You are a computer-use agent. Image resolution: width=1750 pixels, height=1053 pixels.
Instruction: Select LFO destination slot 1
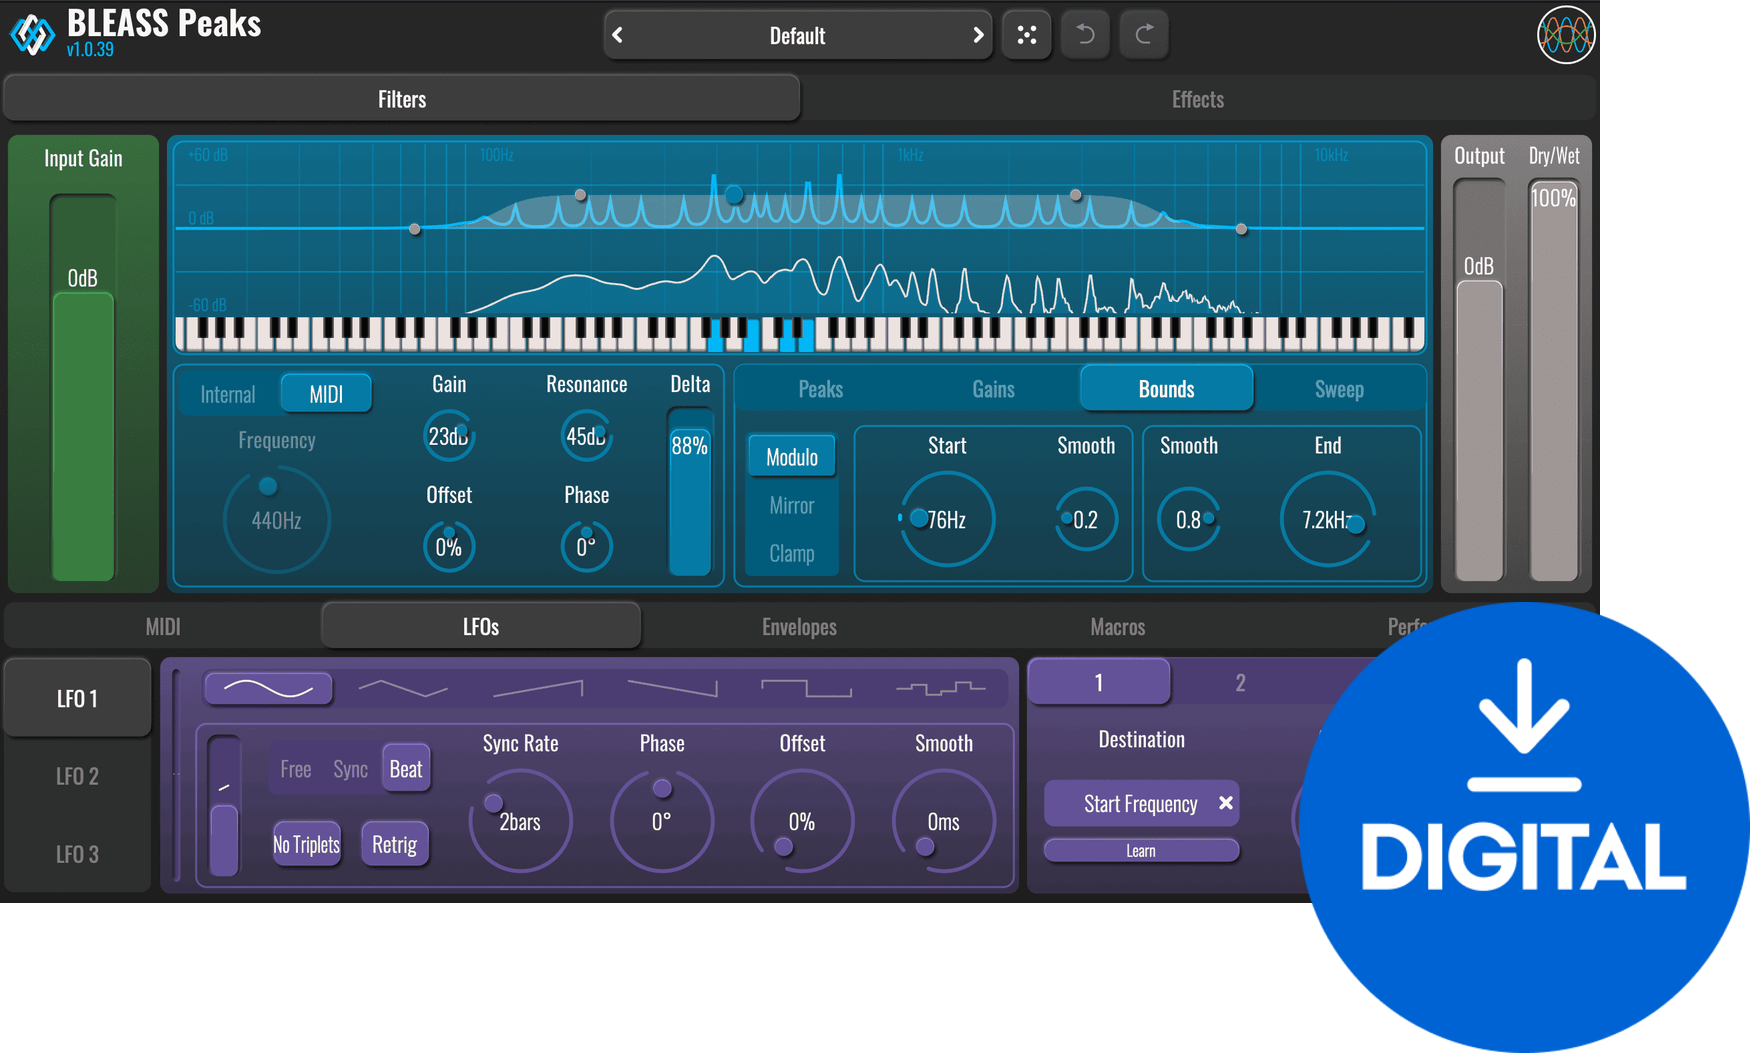[1099, 682]
